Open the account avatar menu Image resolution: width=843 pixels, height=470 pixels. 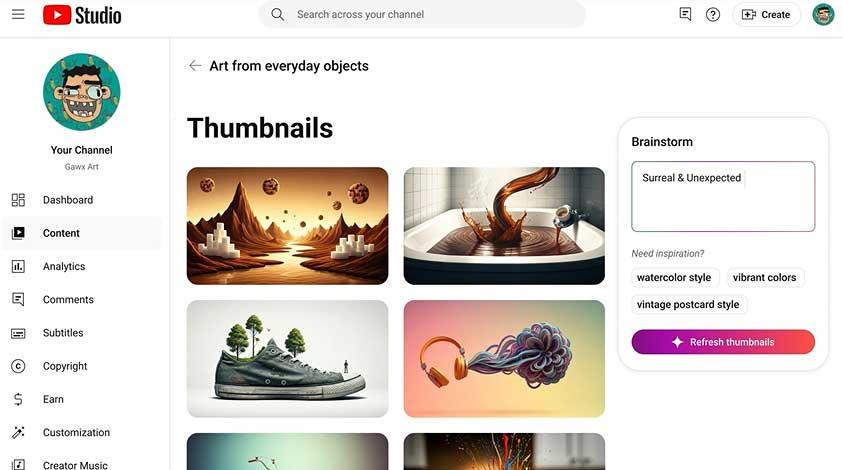tap(823, 15)
